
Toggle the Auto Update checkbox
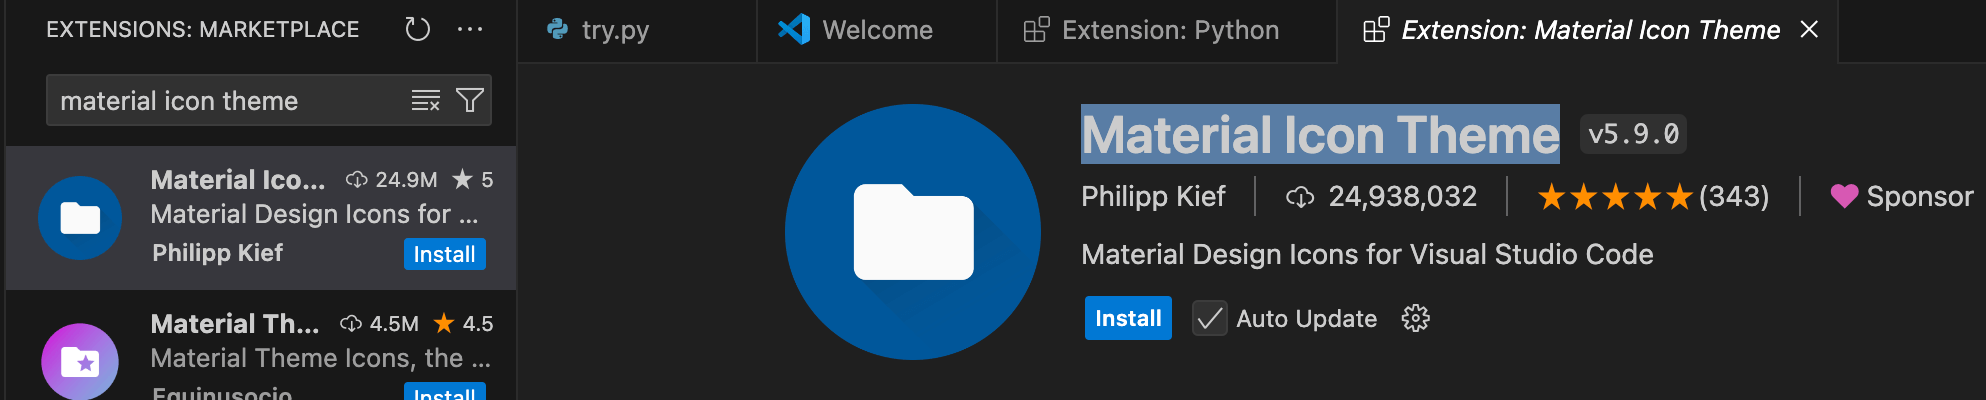[x=1209, y=319]
